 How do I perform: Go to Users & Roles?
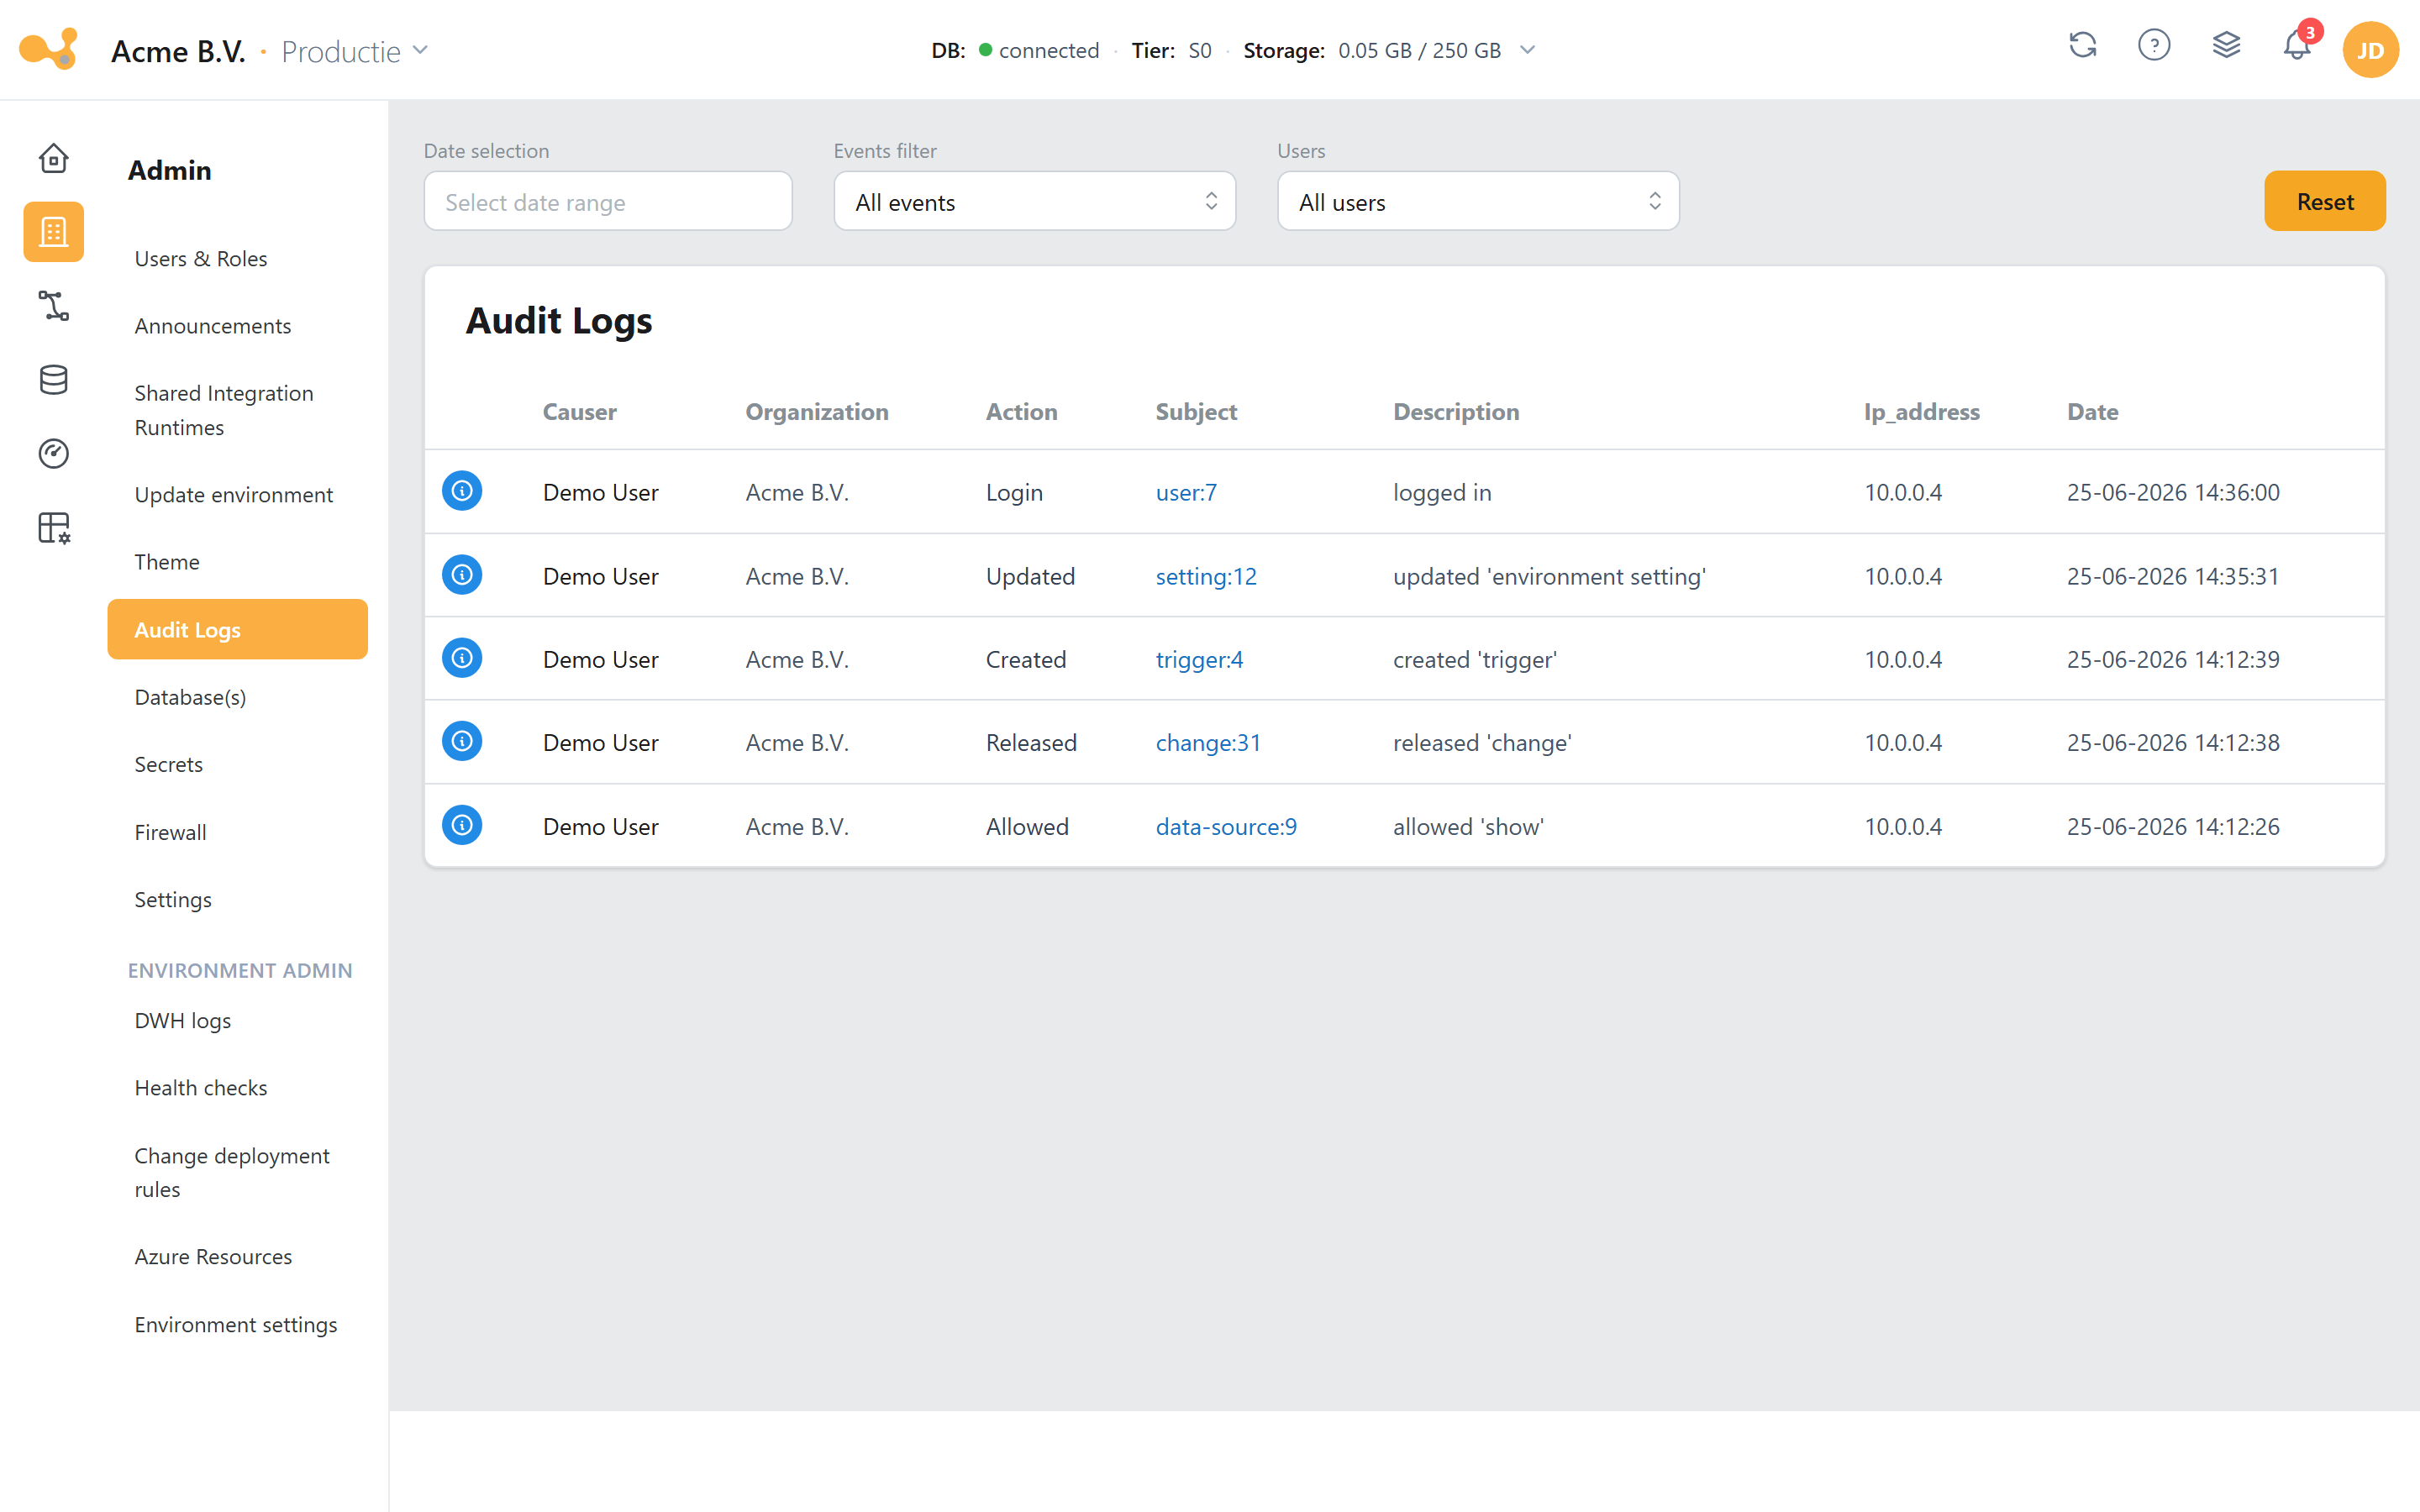pyautogui.click(x=201, y=259)
